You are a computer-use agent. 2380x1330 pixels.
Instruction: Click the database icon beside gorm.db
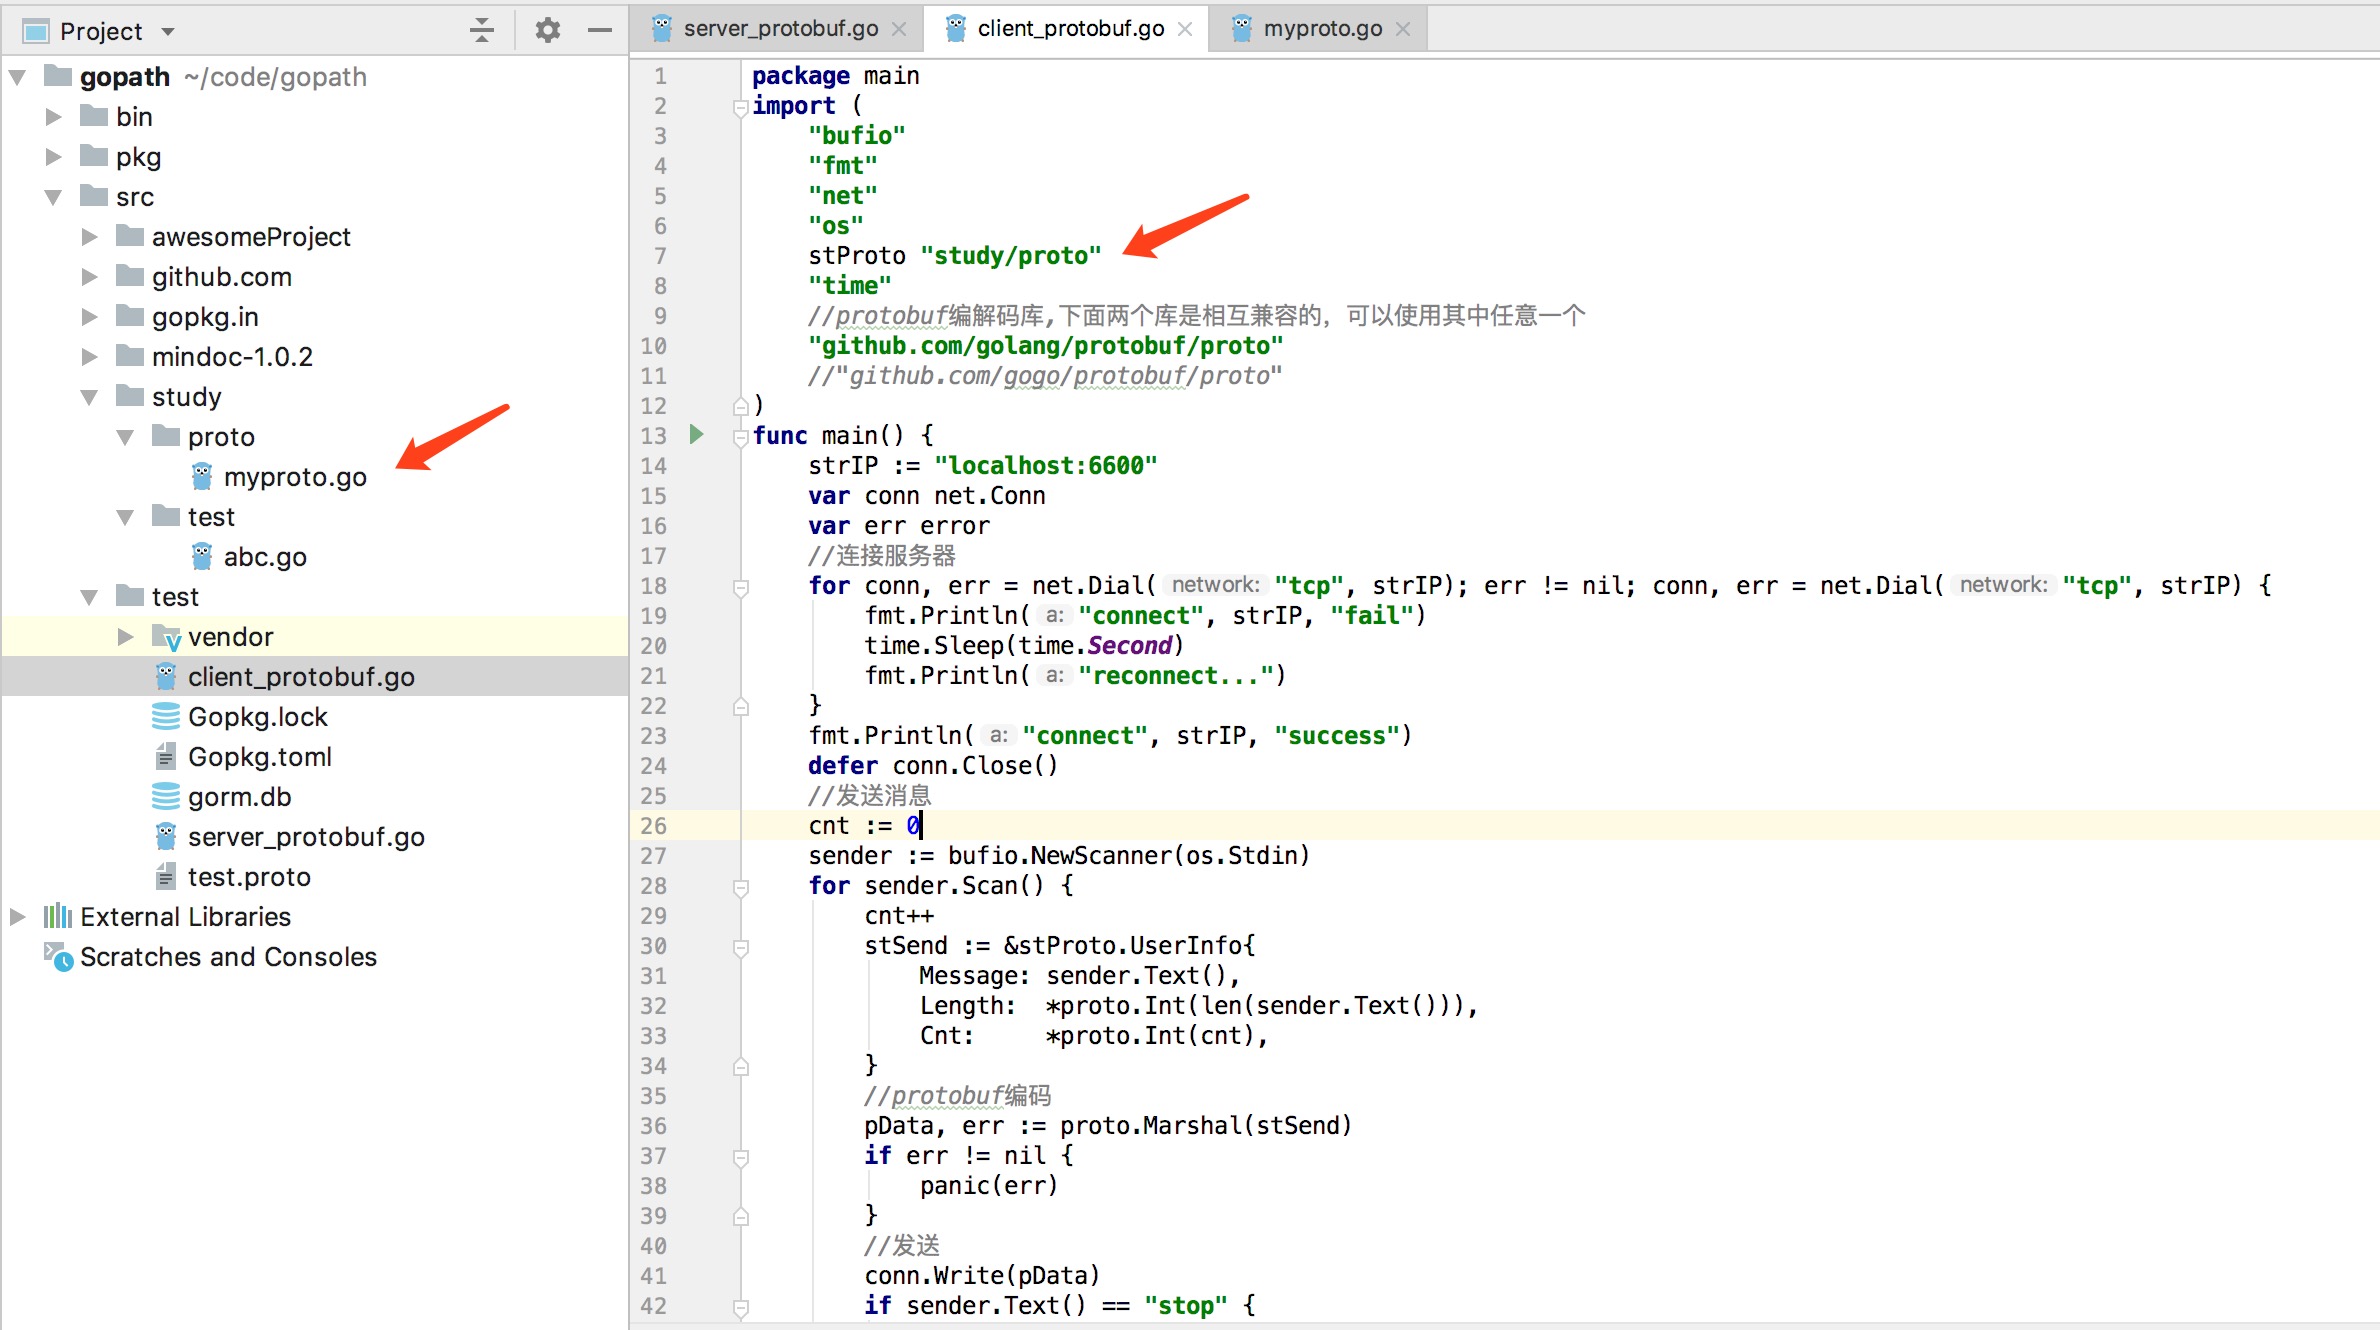pos(166,797)
